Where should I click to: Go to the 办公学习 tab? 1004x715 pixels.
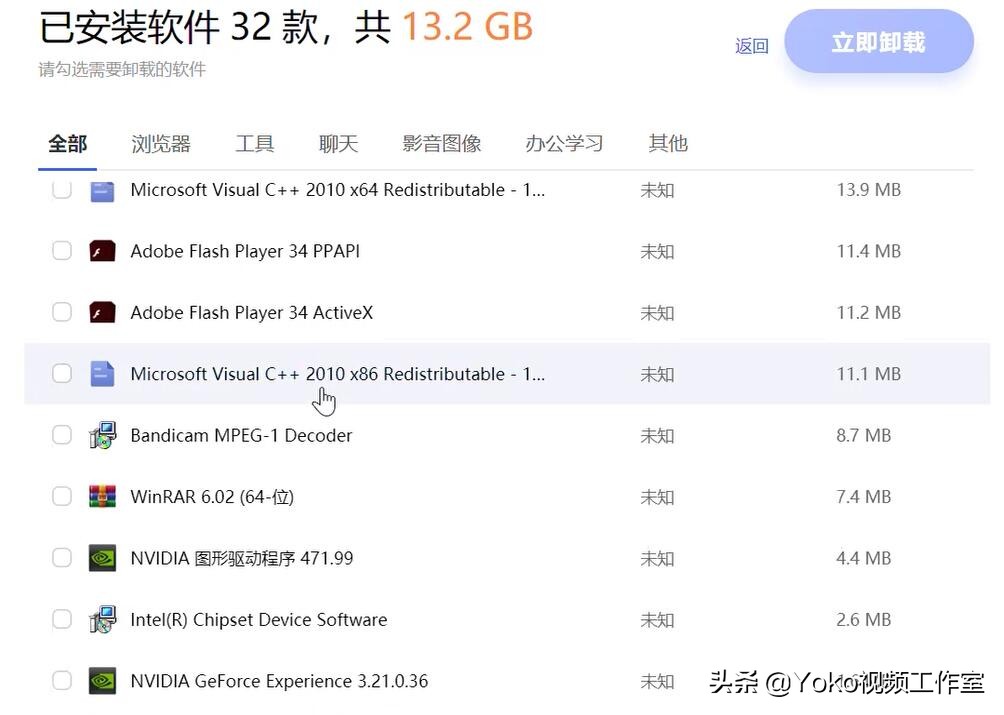point(564,143)
